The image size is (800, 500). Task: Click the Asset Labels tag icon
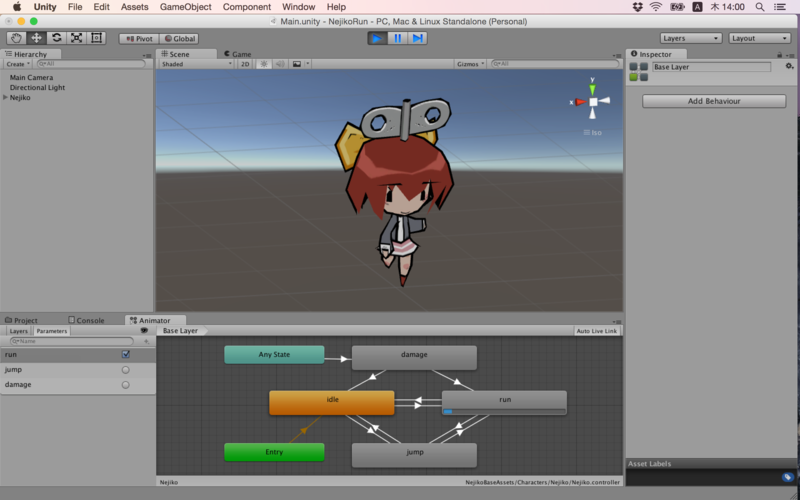pyautogui.click(x=787, y=477)
